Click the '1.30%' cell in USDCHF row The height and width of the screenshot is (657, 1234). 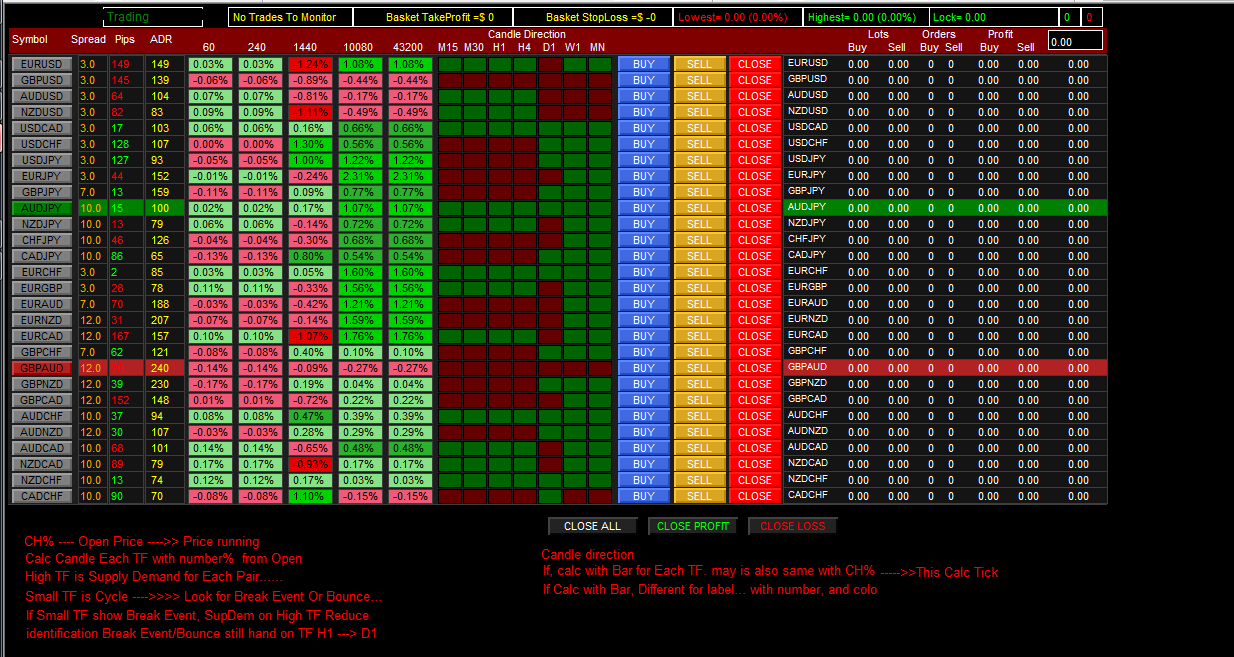tap(309, 144)
